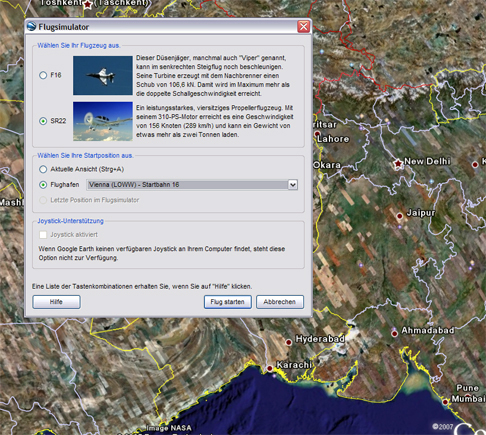Click the Google Earth icon in dialog title
The width and height of the screenshot is (486, 435).
(31, 27)
